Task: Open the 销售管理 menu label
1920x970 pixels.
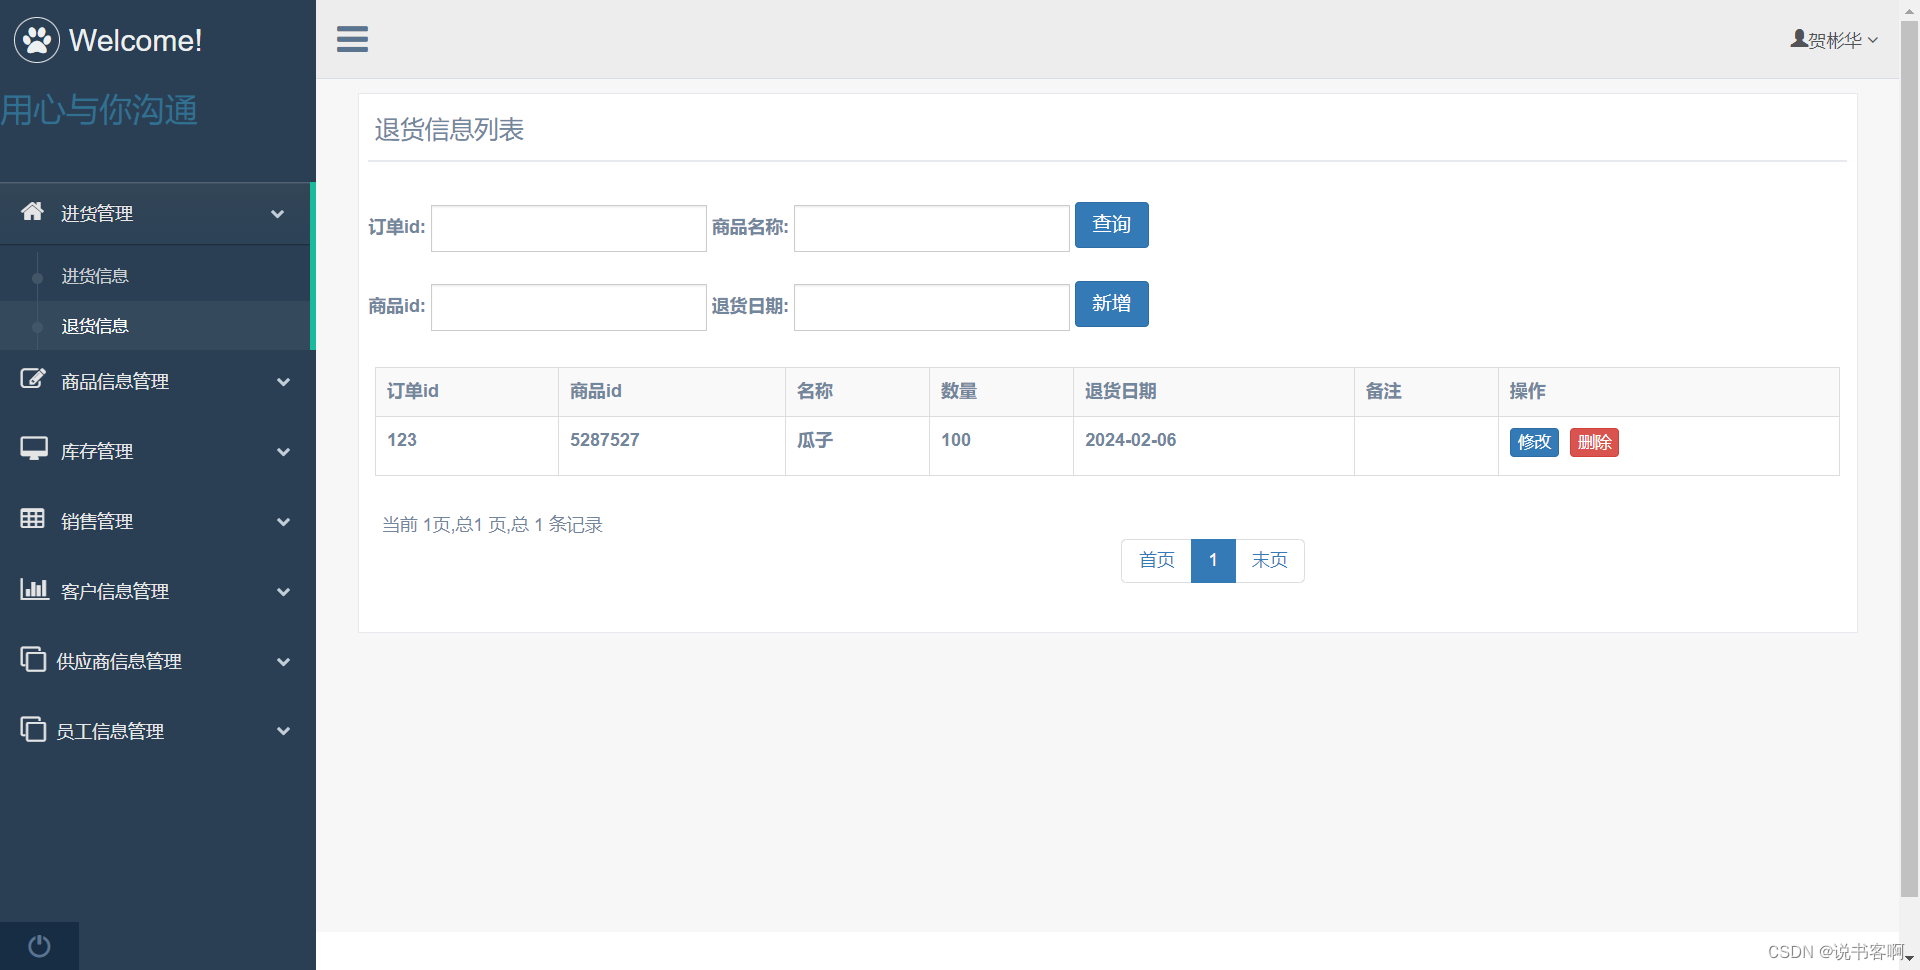Action: 97,522
